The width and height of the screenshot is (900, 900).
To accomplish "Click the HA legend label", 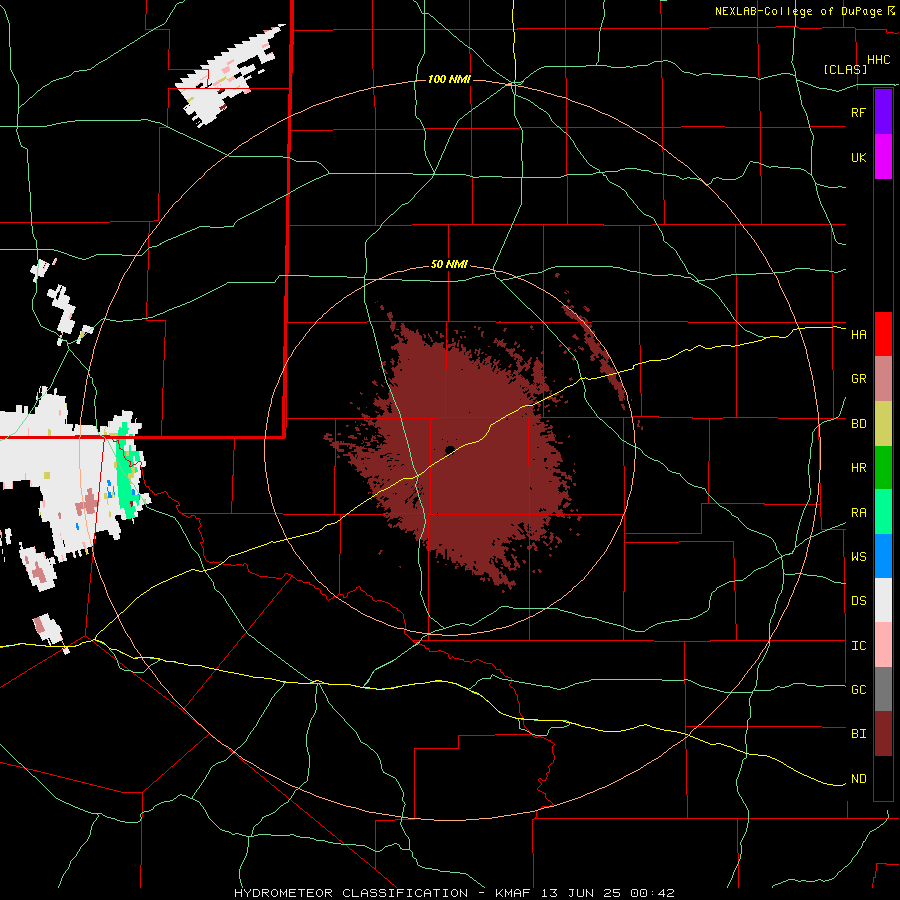I will [858, 335].
